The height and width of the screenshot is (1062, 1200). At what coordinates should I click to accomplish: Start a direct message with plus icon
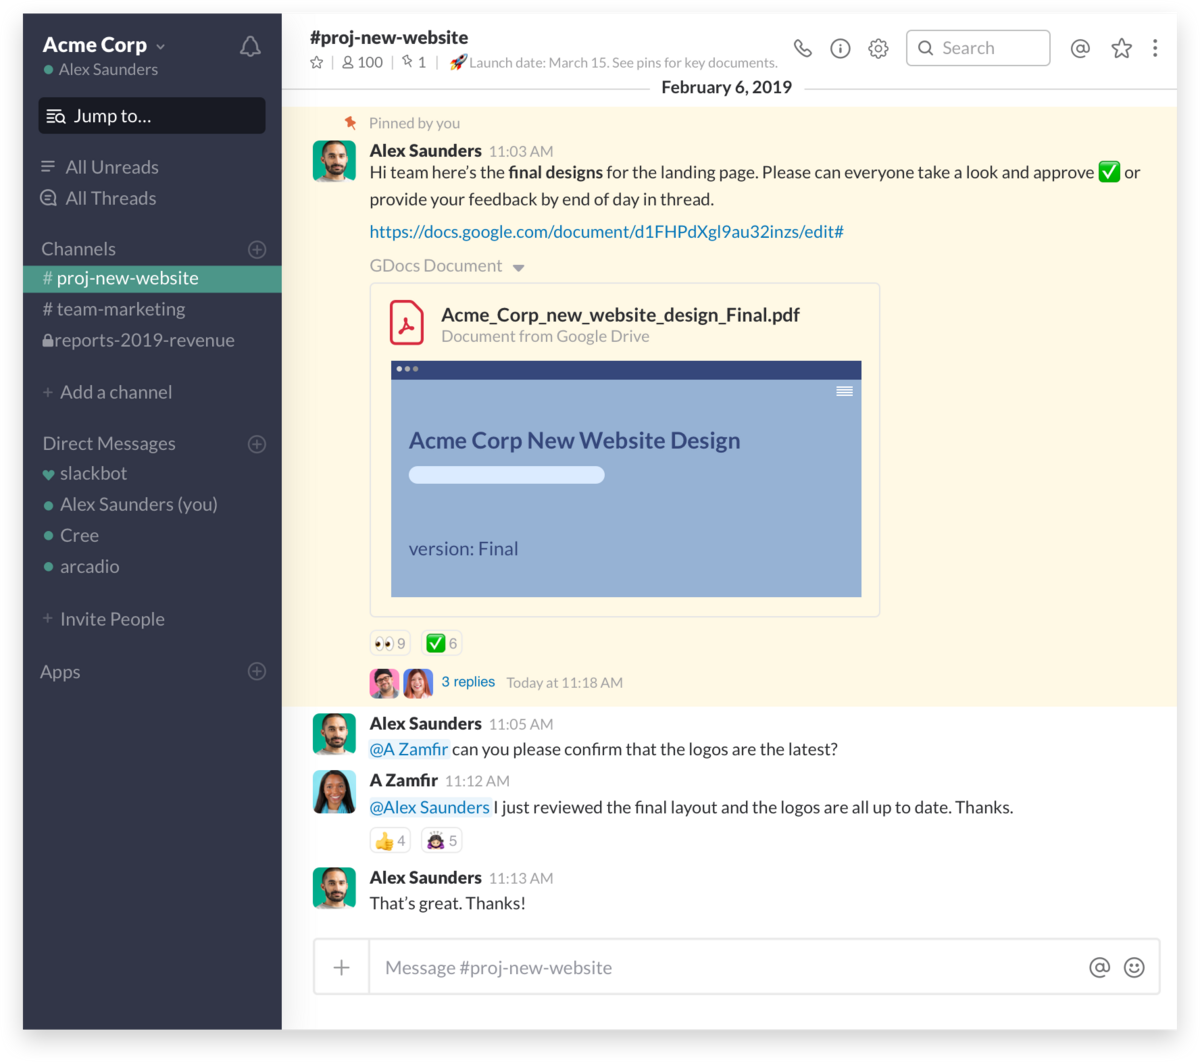coord(257,443)
